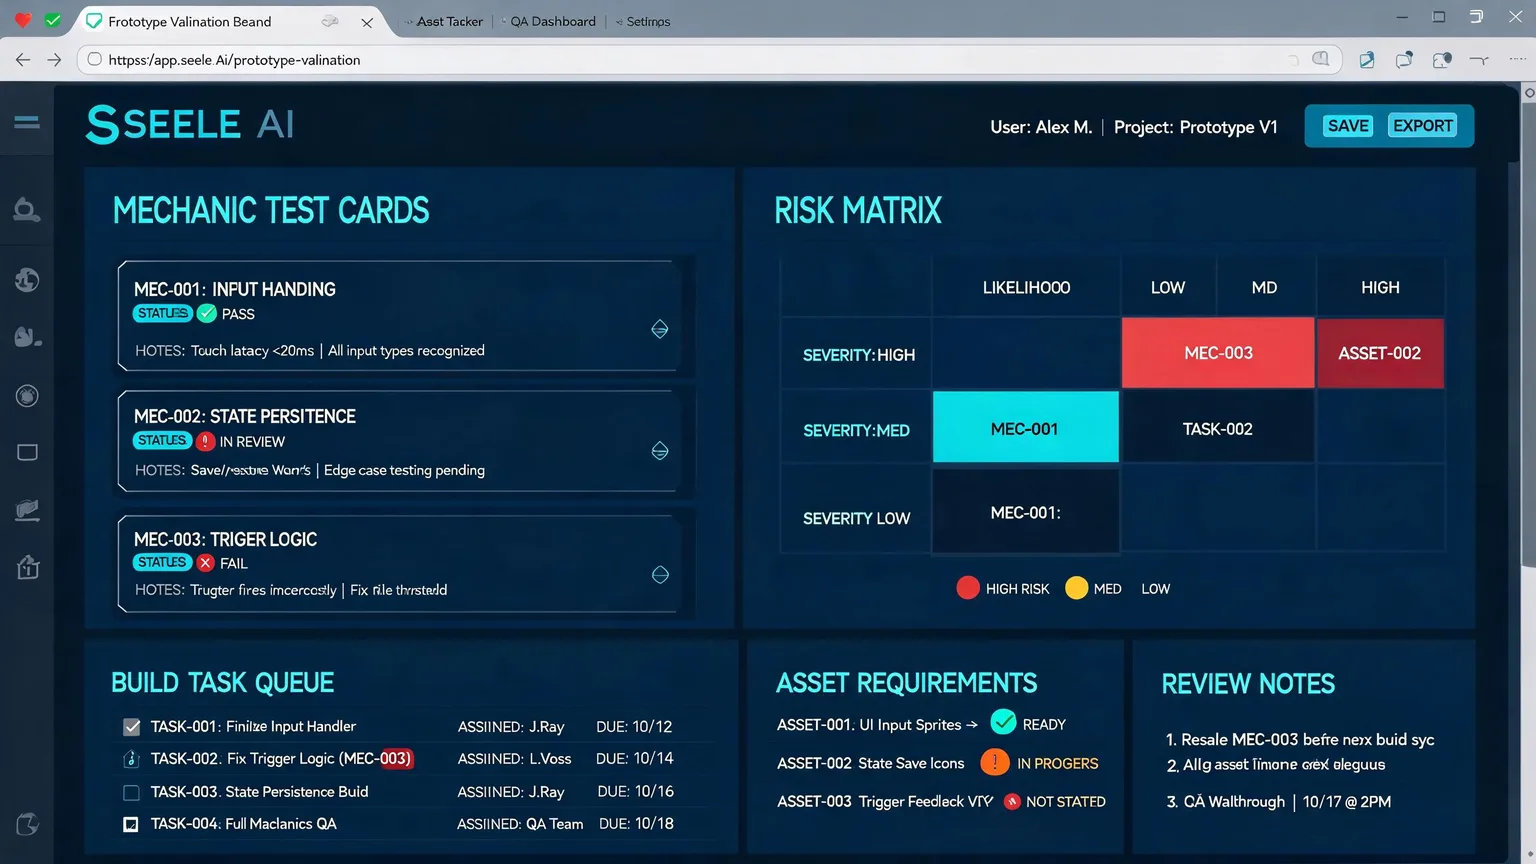Select the MEC-001: cell in Severity Low row

pyautogui.click(x=1025, y=512)
